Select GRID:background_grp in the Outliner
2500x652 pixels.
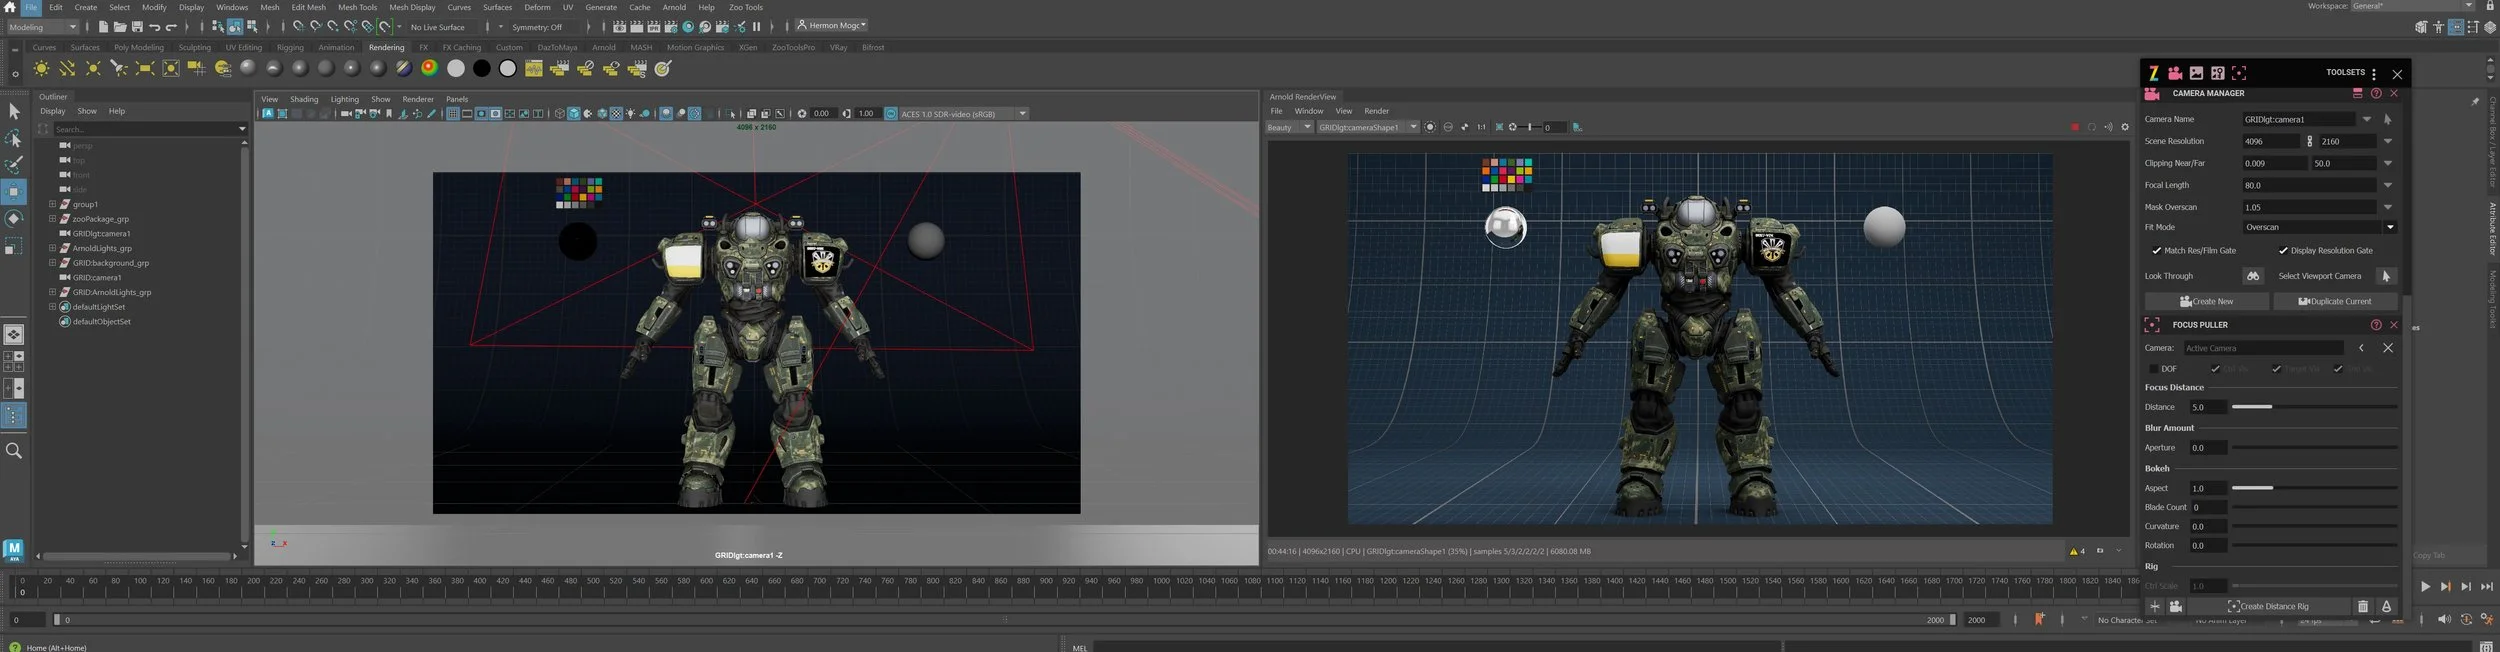110,263
